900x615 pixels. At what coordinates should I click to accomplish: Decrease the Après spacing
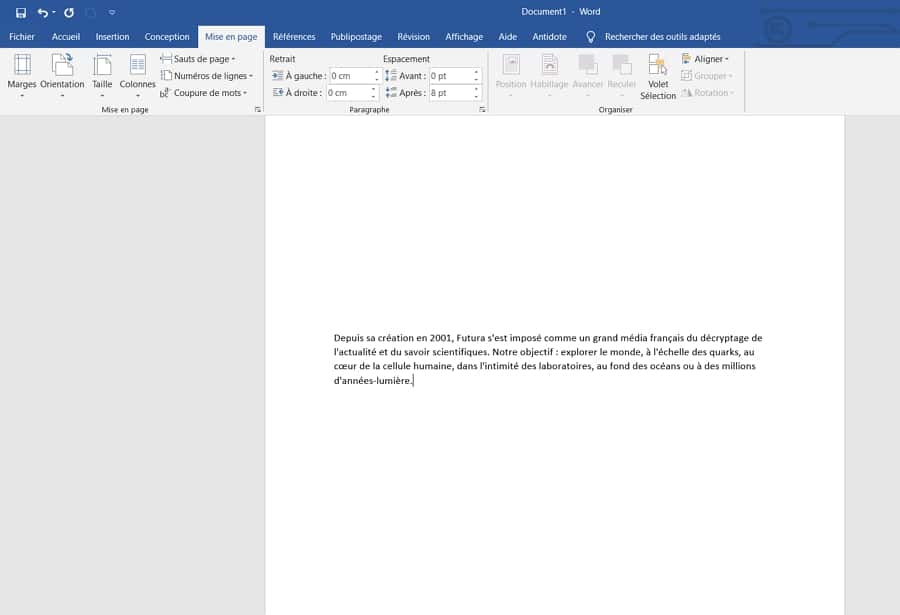[x=476, y=96]
